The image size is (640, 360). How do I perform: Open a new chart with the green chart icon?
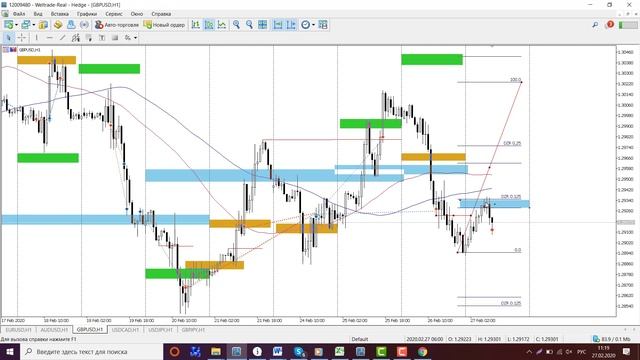(8, 25)
